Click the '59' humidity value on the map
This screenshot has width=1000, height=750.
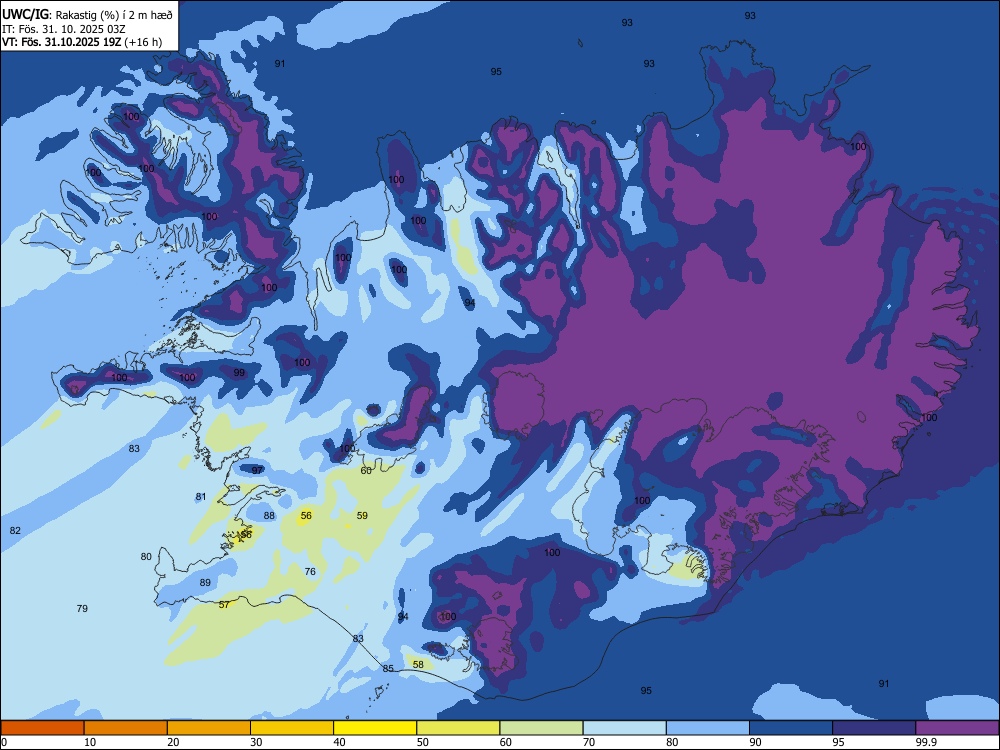(362, 515)
